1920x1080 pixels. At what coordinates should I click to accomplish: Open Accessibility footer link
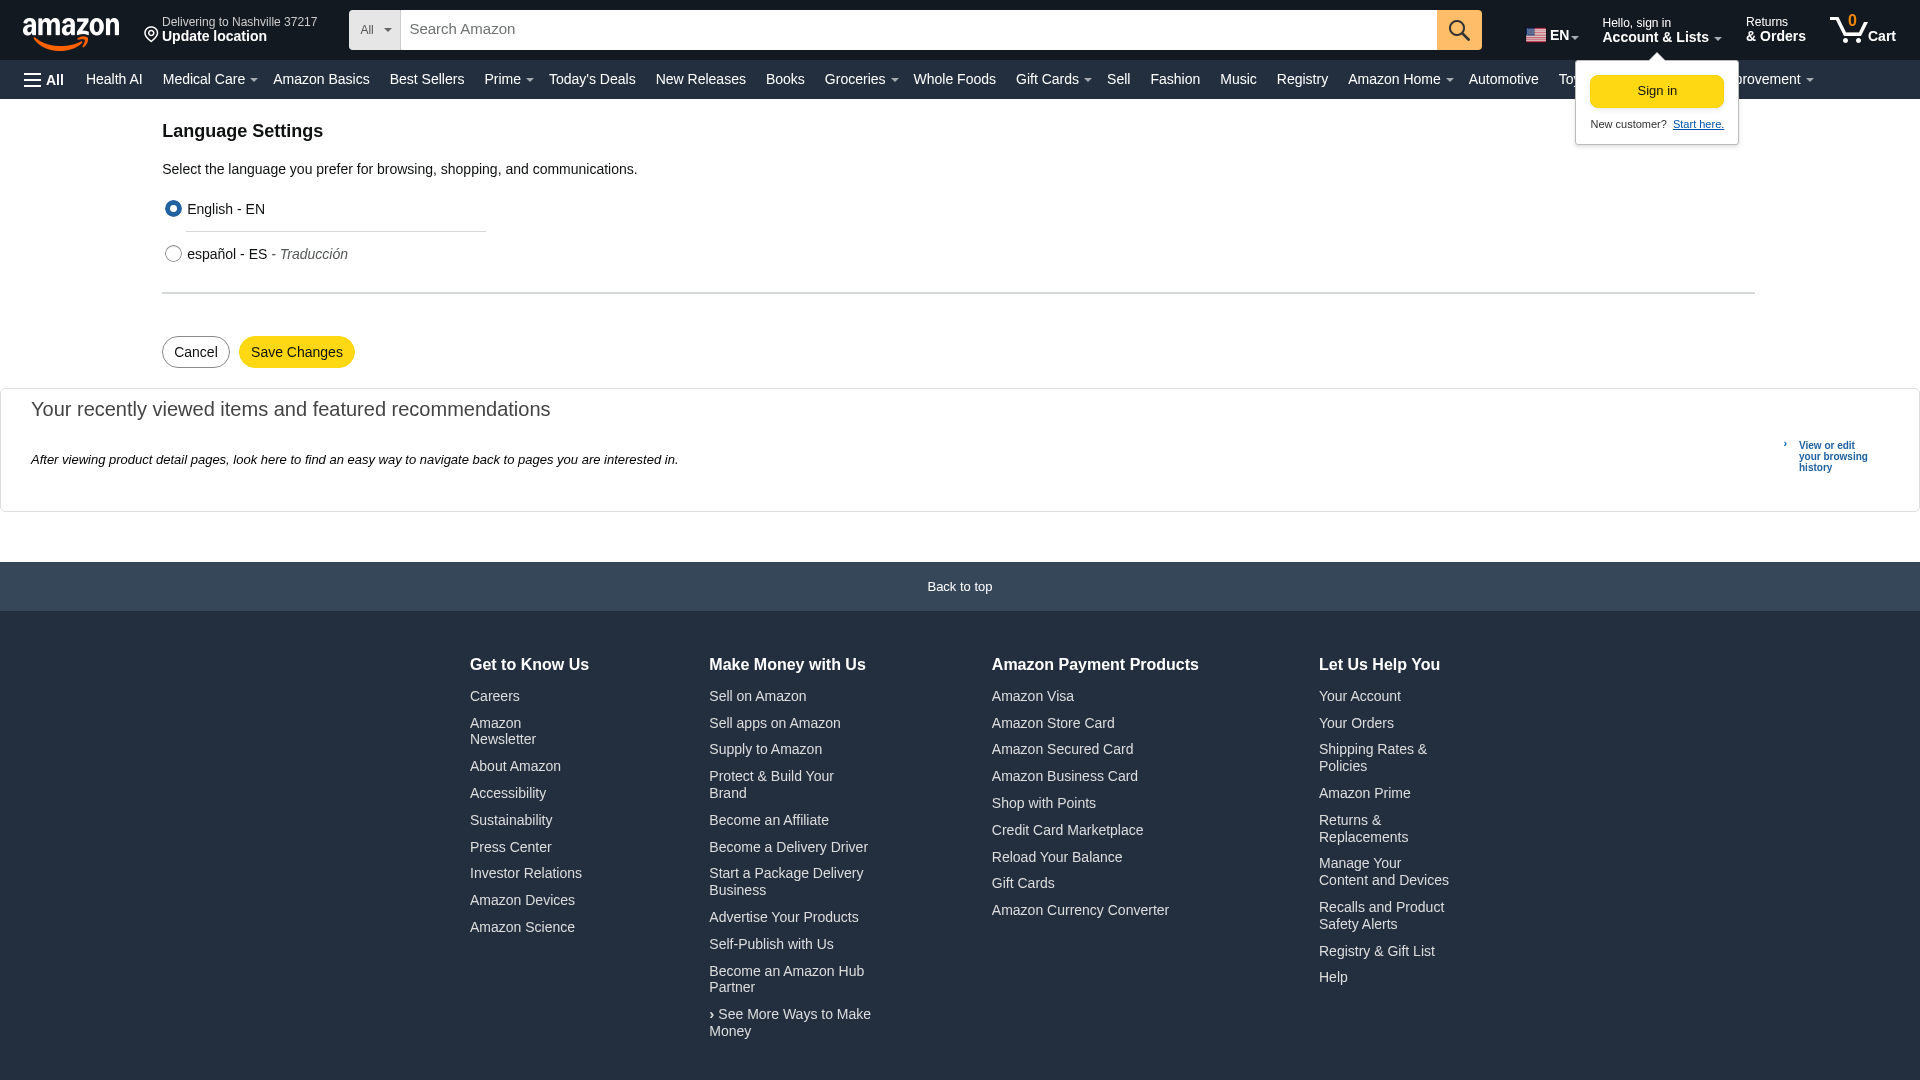pyautogui.click(x=508, y=793)
